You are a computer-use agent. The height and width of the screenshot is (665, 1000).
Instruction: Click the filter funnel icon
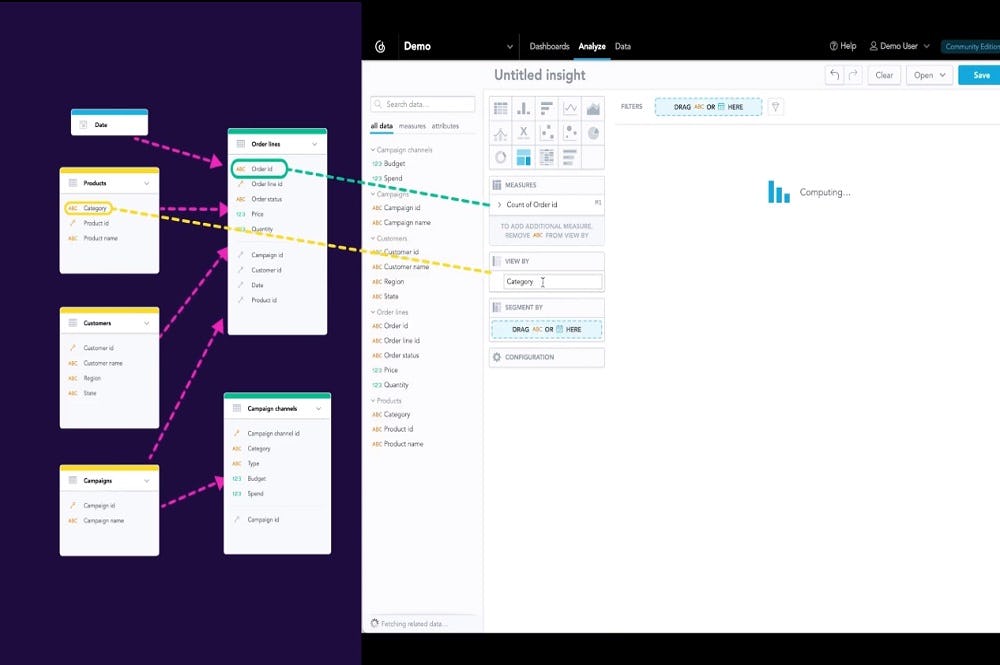coord(775,106)
